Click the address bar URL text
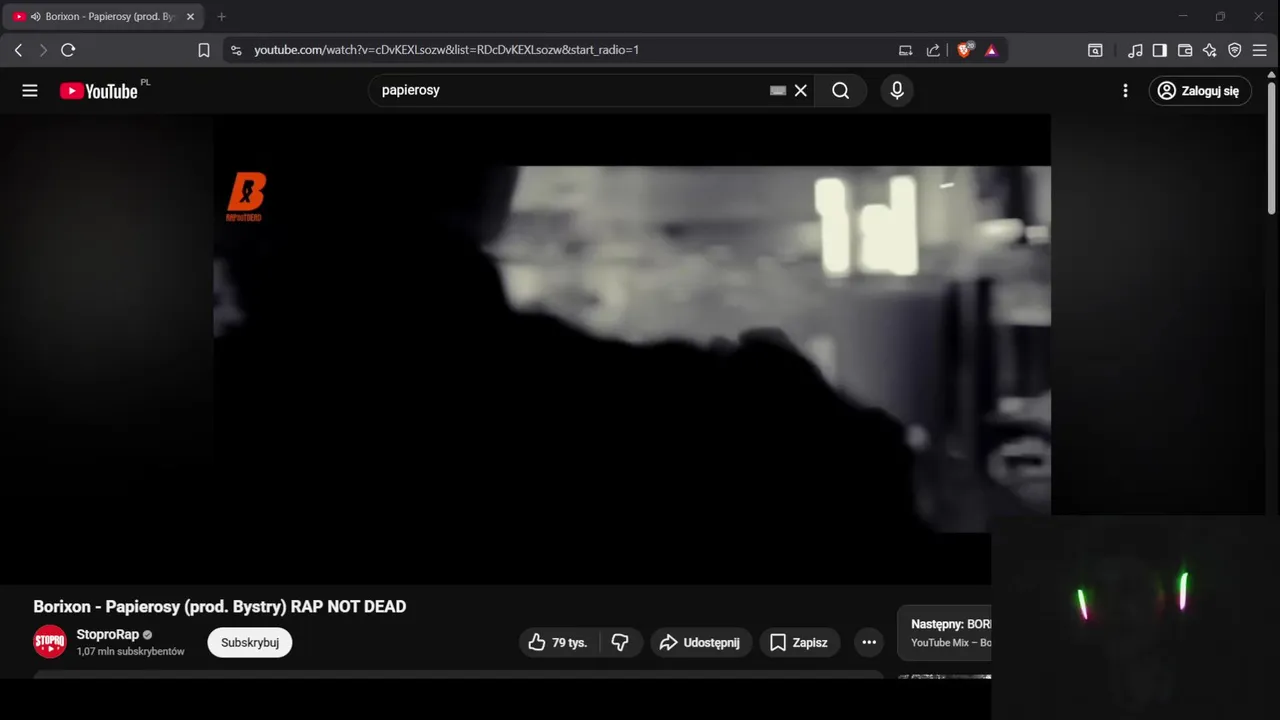 point(446,50)
